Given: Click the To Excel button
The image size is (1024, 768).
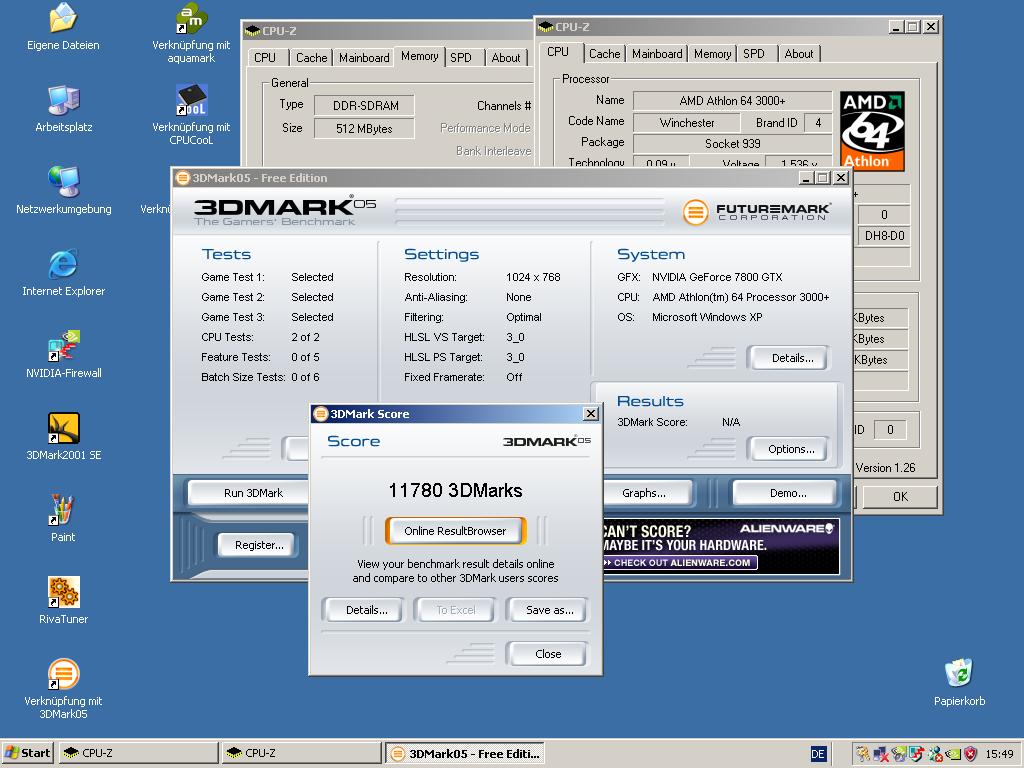Looking at the screenshot, I should [456, 610].
